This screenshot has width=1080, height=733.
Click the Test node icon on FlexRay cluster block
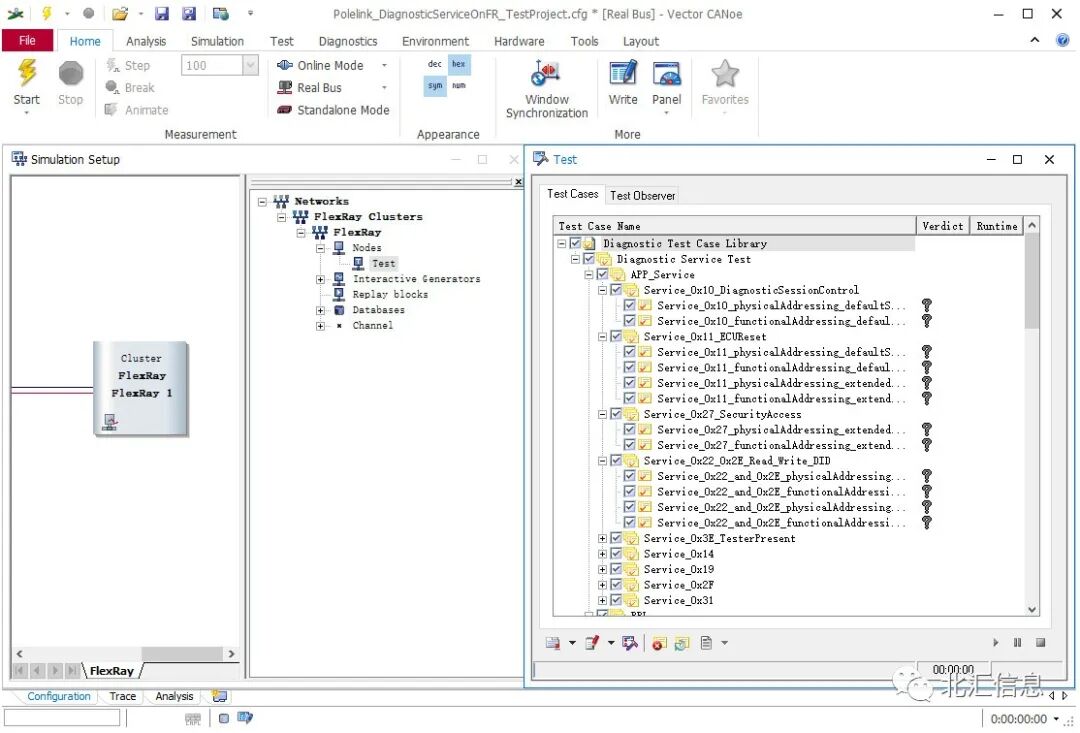click(x=110, y=421)
